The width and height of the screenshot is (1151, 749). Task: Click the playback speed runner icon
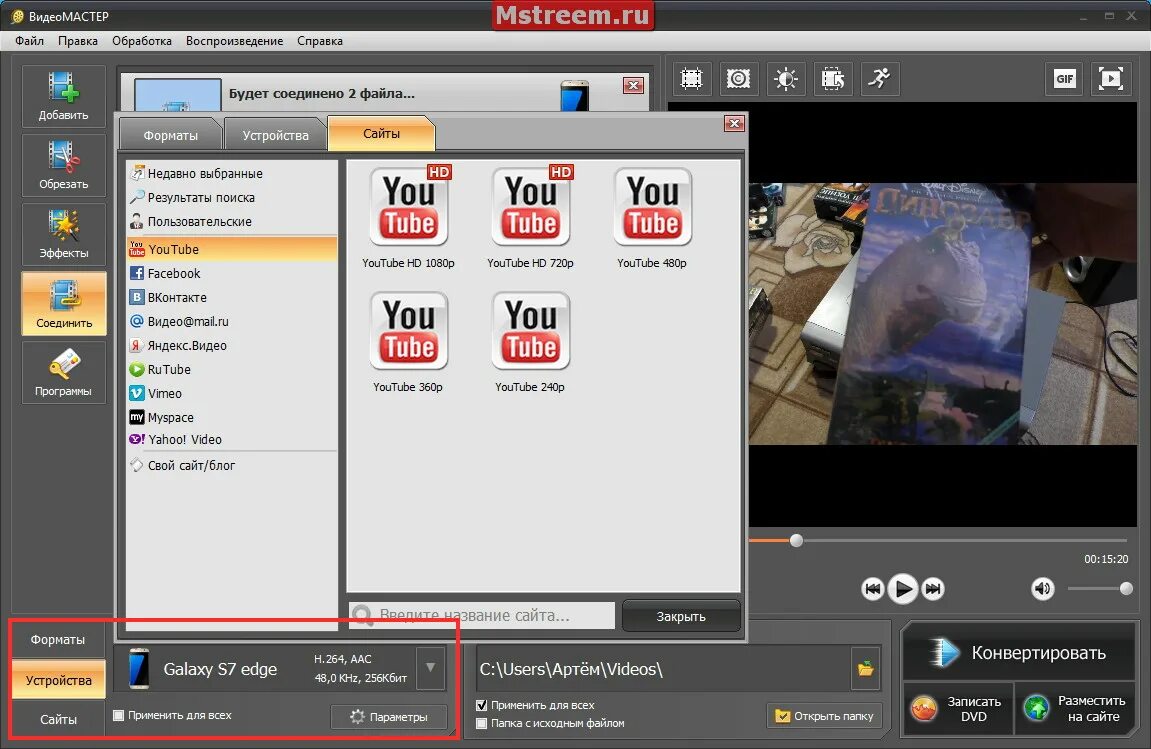point(879,79)
